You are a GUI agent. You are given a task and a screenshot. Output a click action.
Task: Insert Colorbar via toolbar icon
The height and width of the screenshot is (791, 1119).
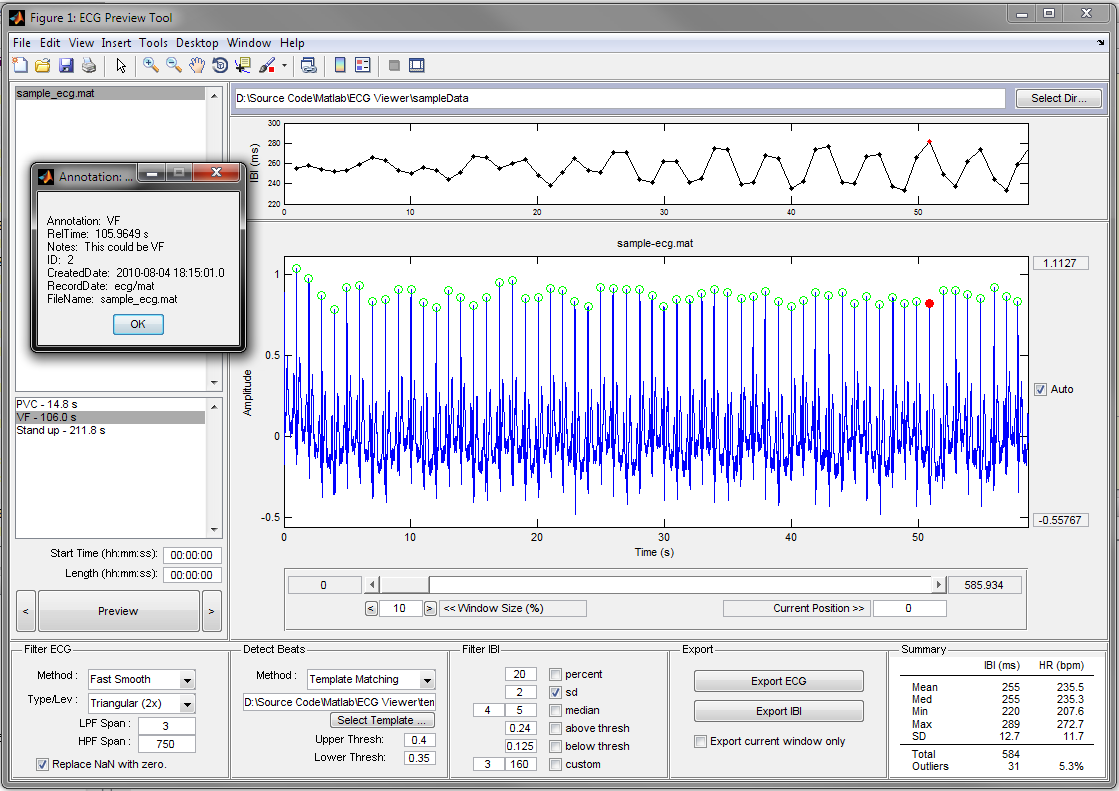click(340, 66)
